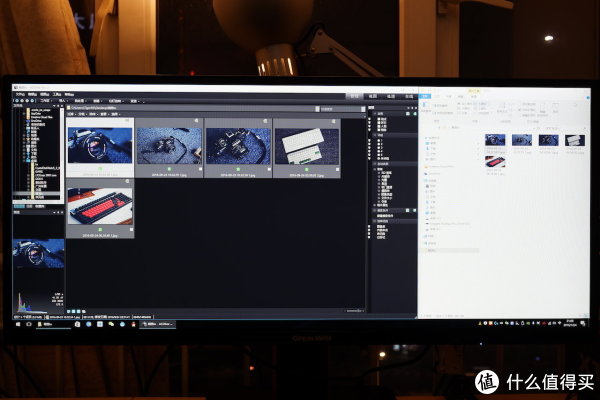Click the green tag under the red keyboard thumbnail
This screenshot has height=400, width=600.
pos(100,229)
